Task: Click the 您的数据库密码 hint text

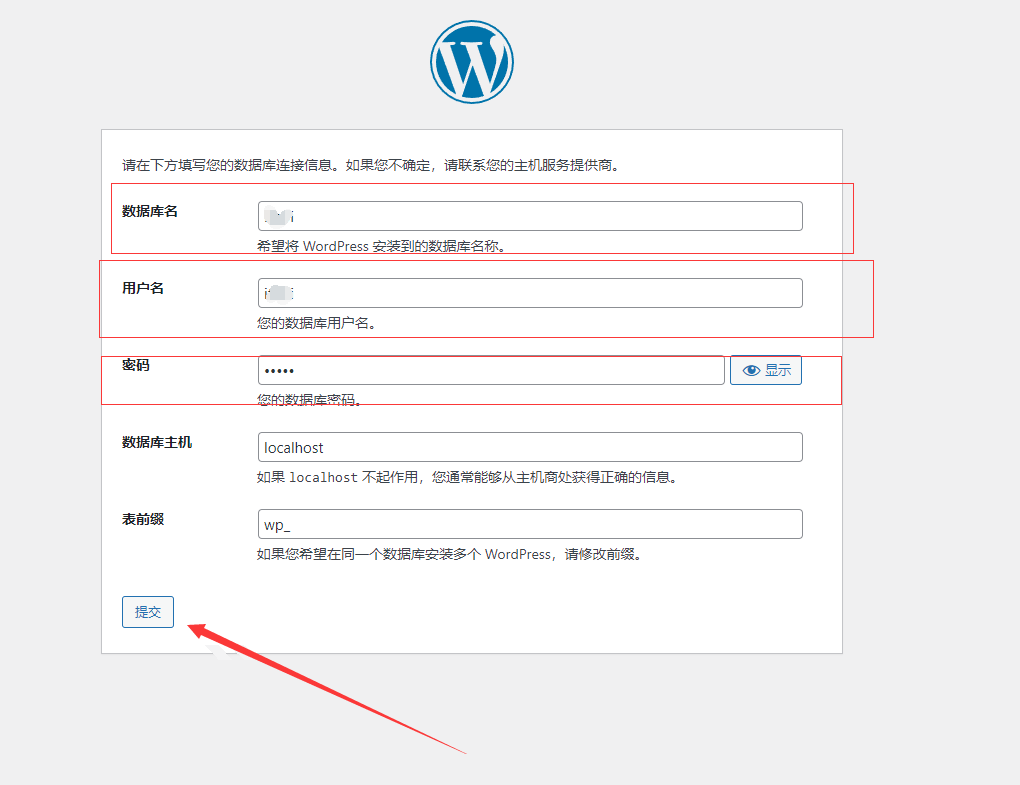Action: click(x=309, y=400)
